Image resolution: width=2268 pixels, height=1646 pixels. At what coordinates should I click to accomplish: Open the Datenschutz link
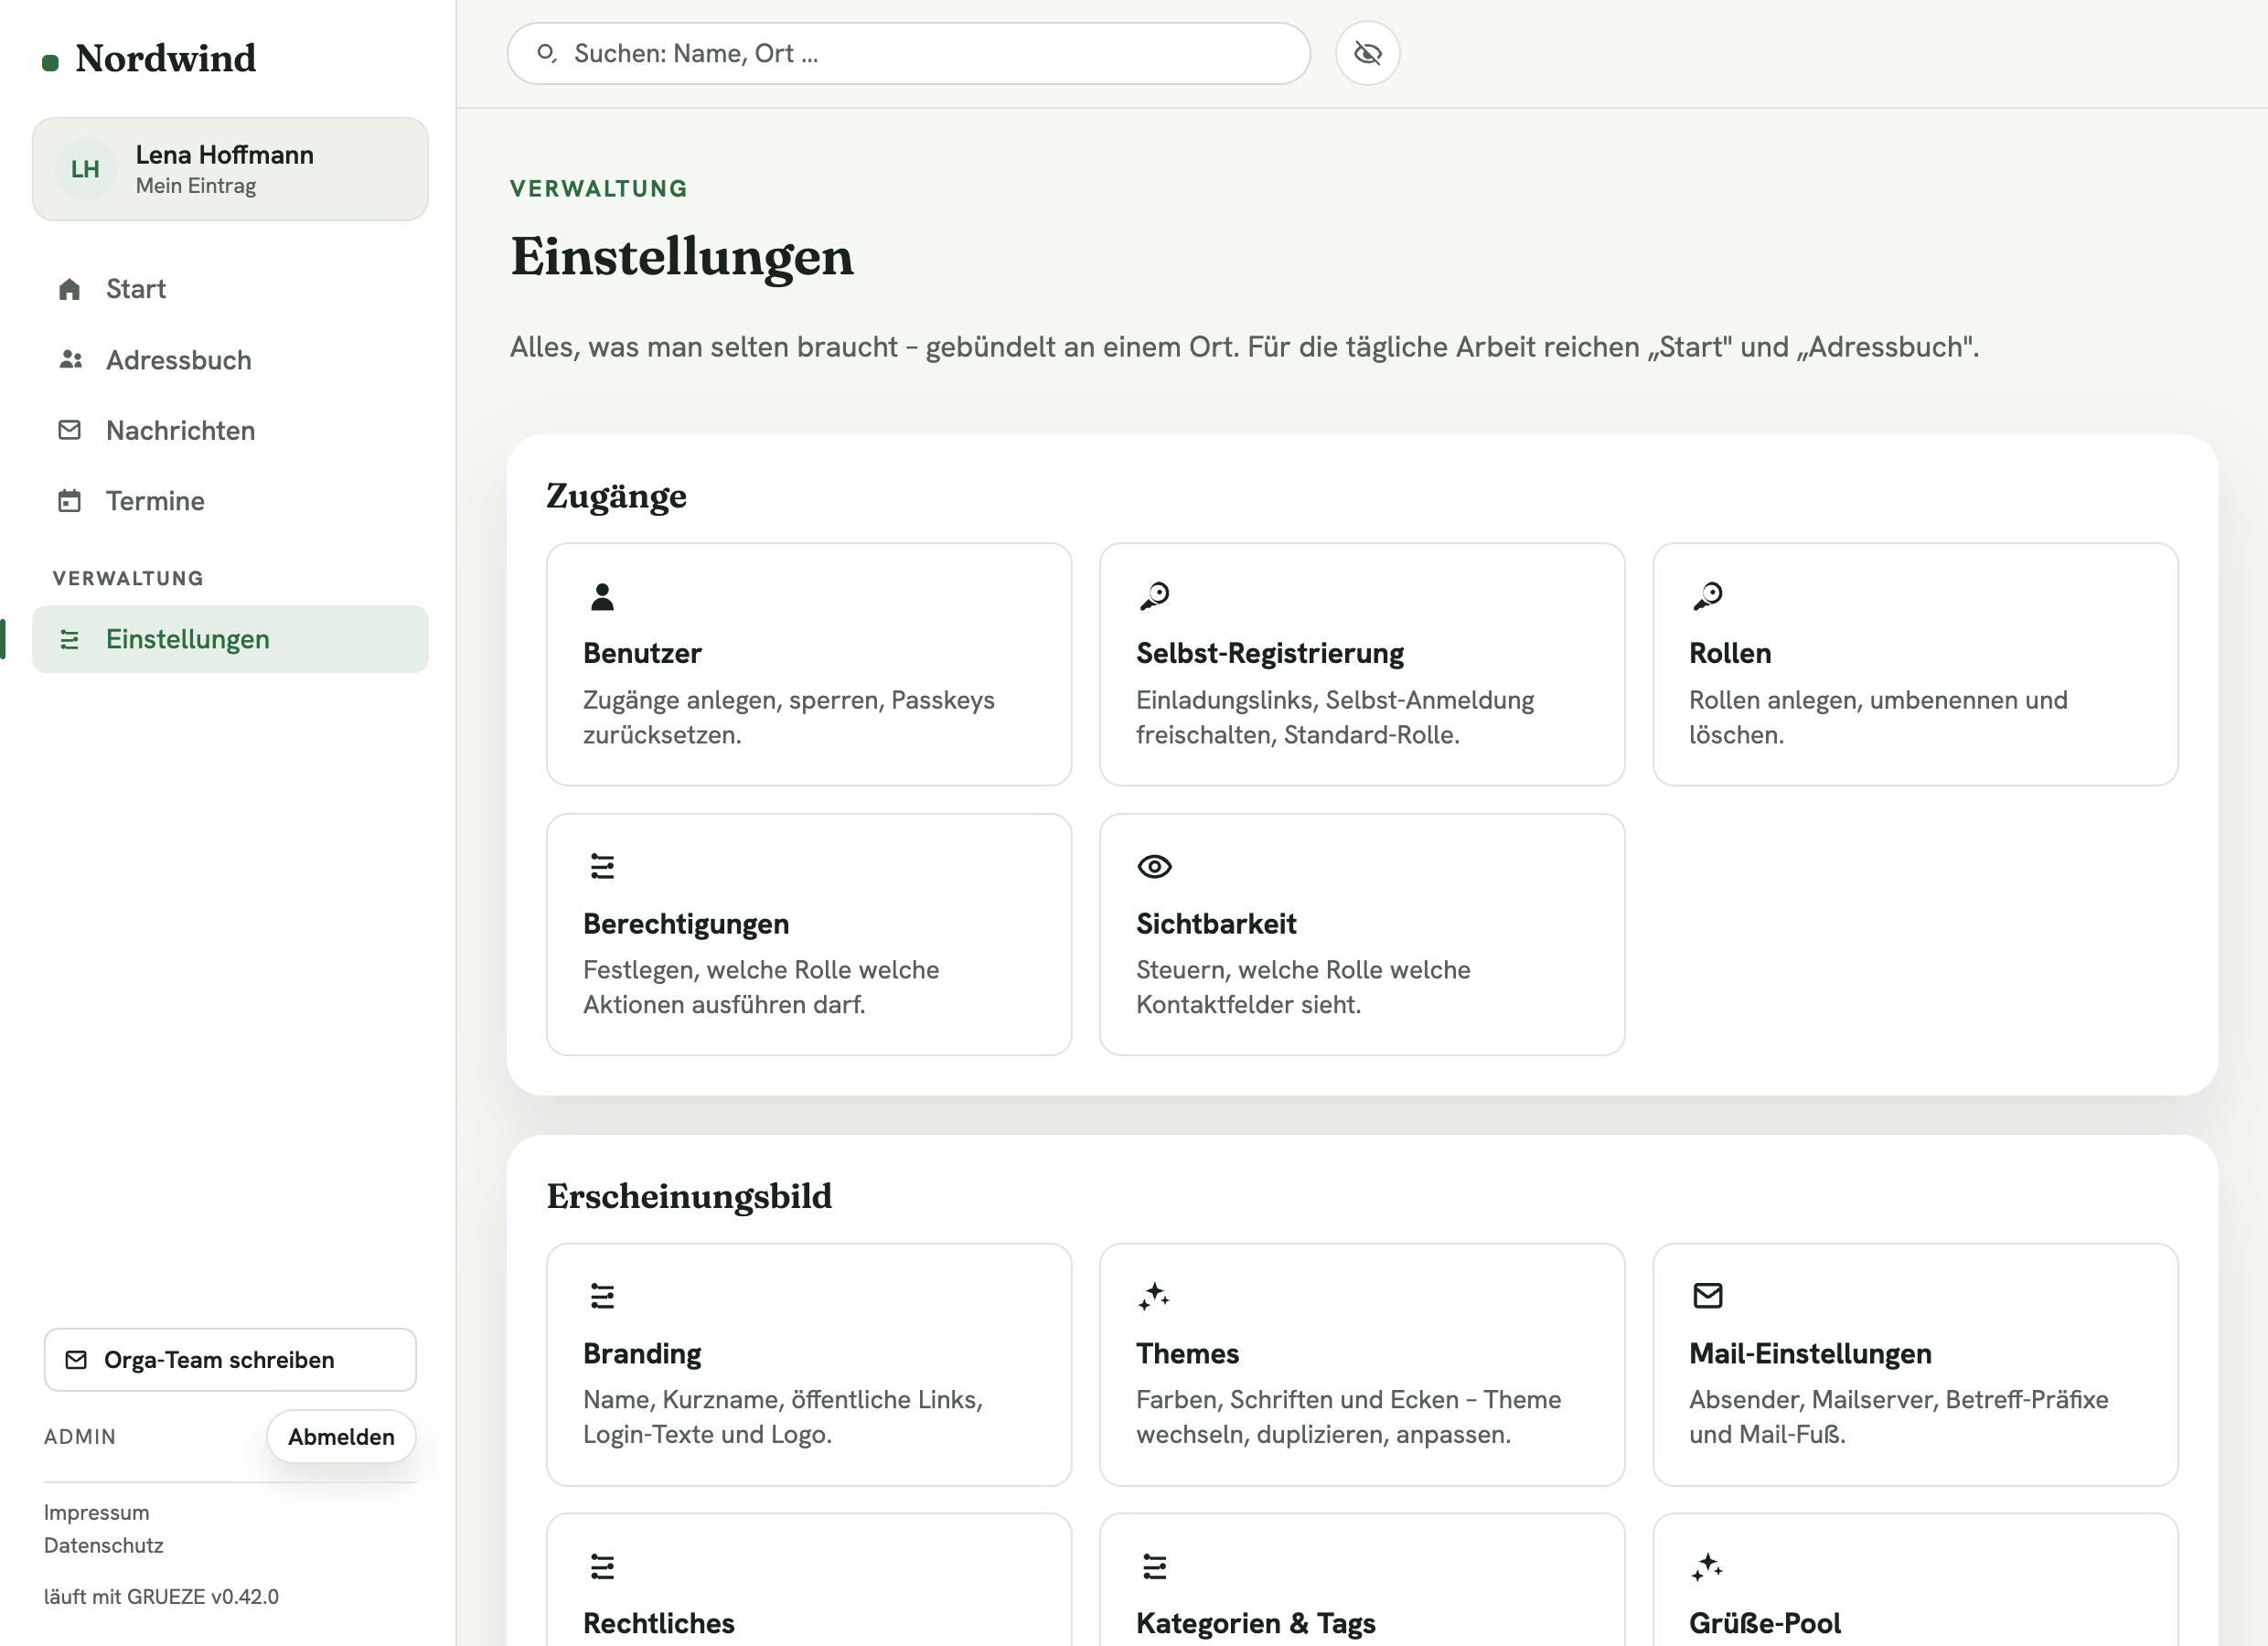(103, 1545)
